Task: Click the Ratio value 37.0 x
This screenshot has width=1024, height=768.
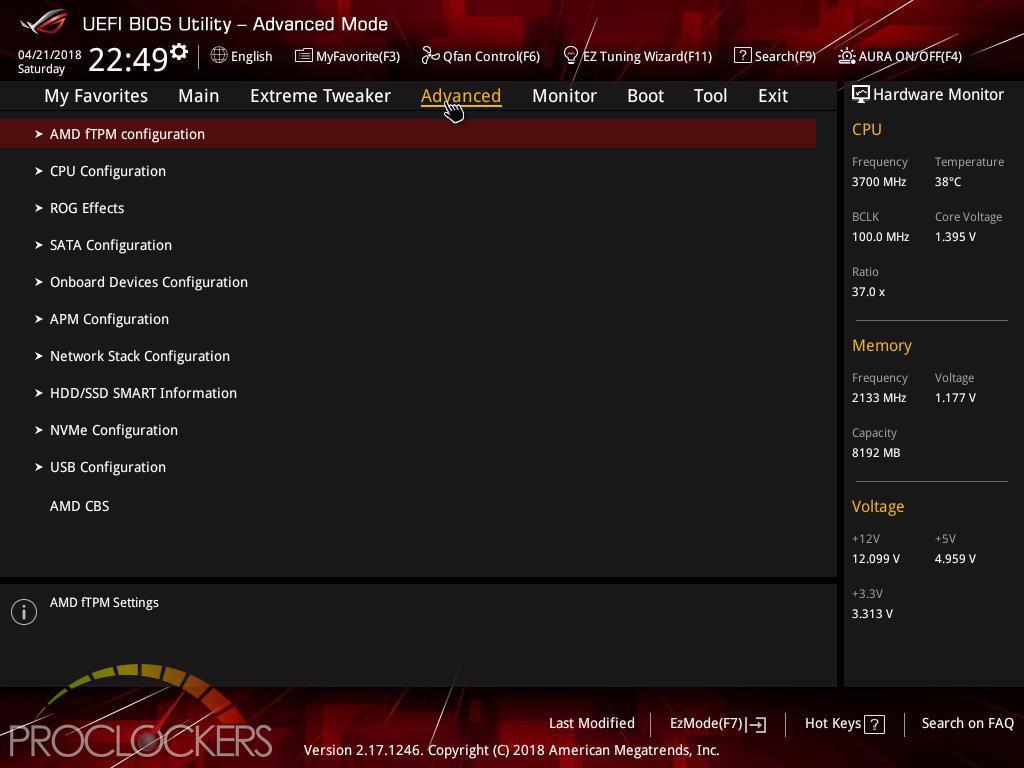Action: 868,291
